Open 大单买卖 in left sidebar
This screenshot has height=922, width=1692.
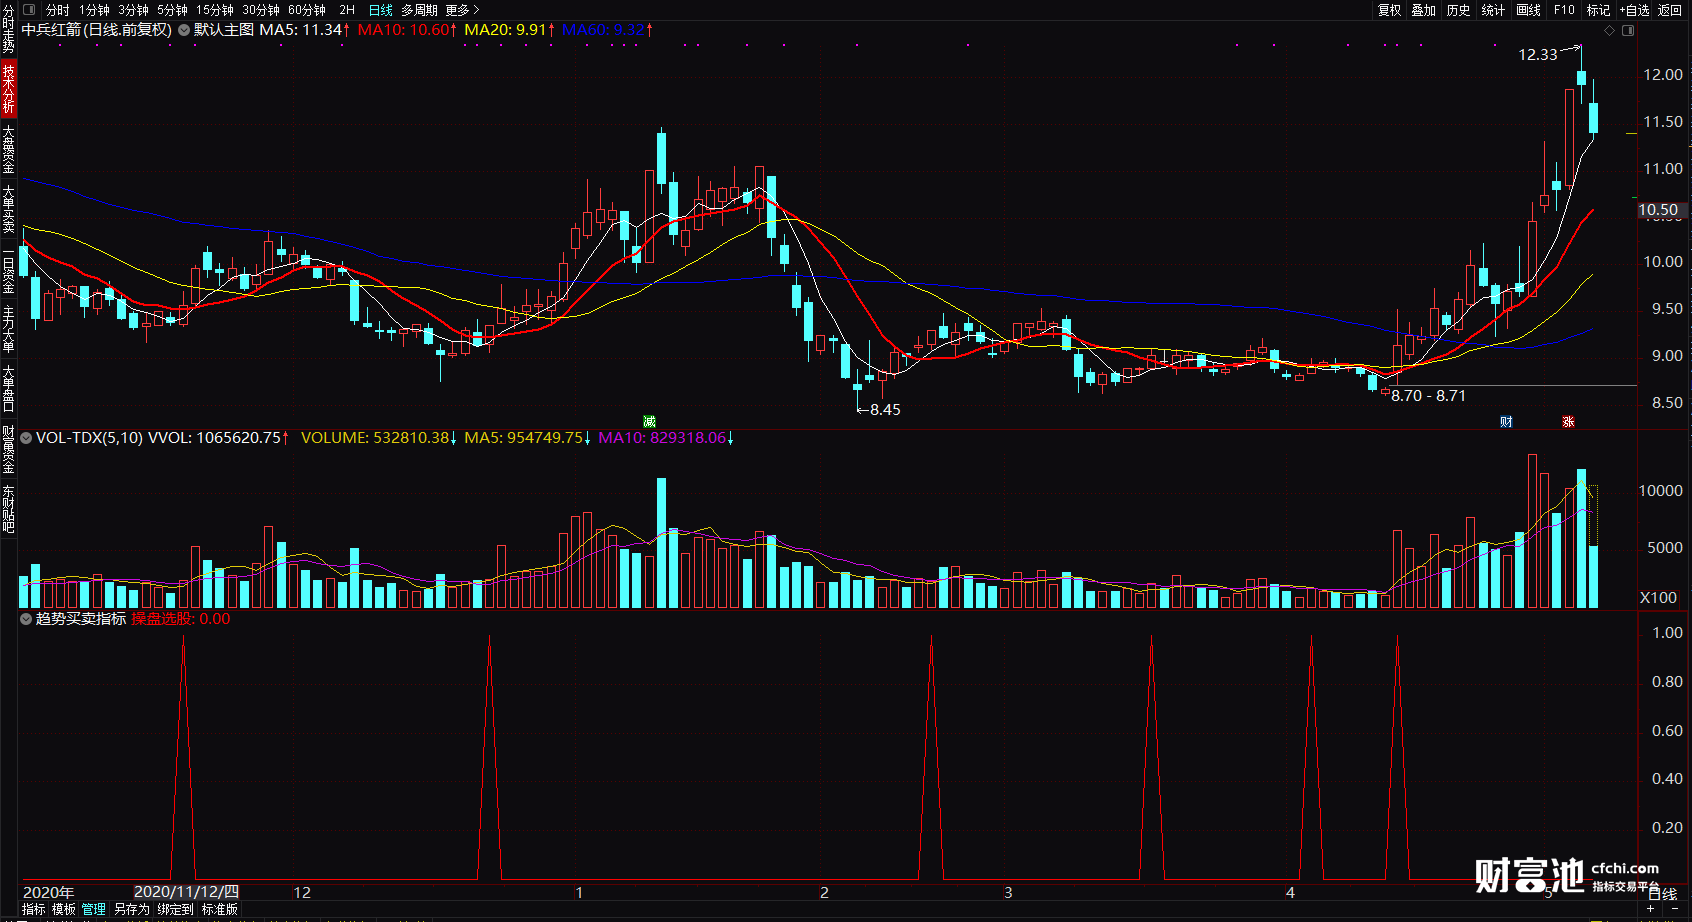8,209
